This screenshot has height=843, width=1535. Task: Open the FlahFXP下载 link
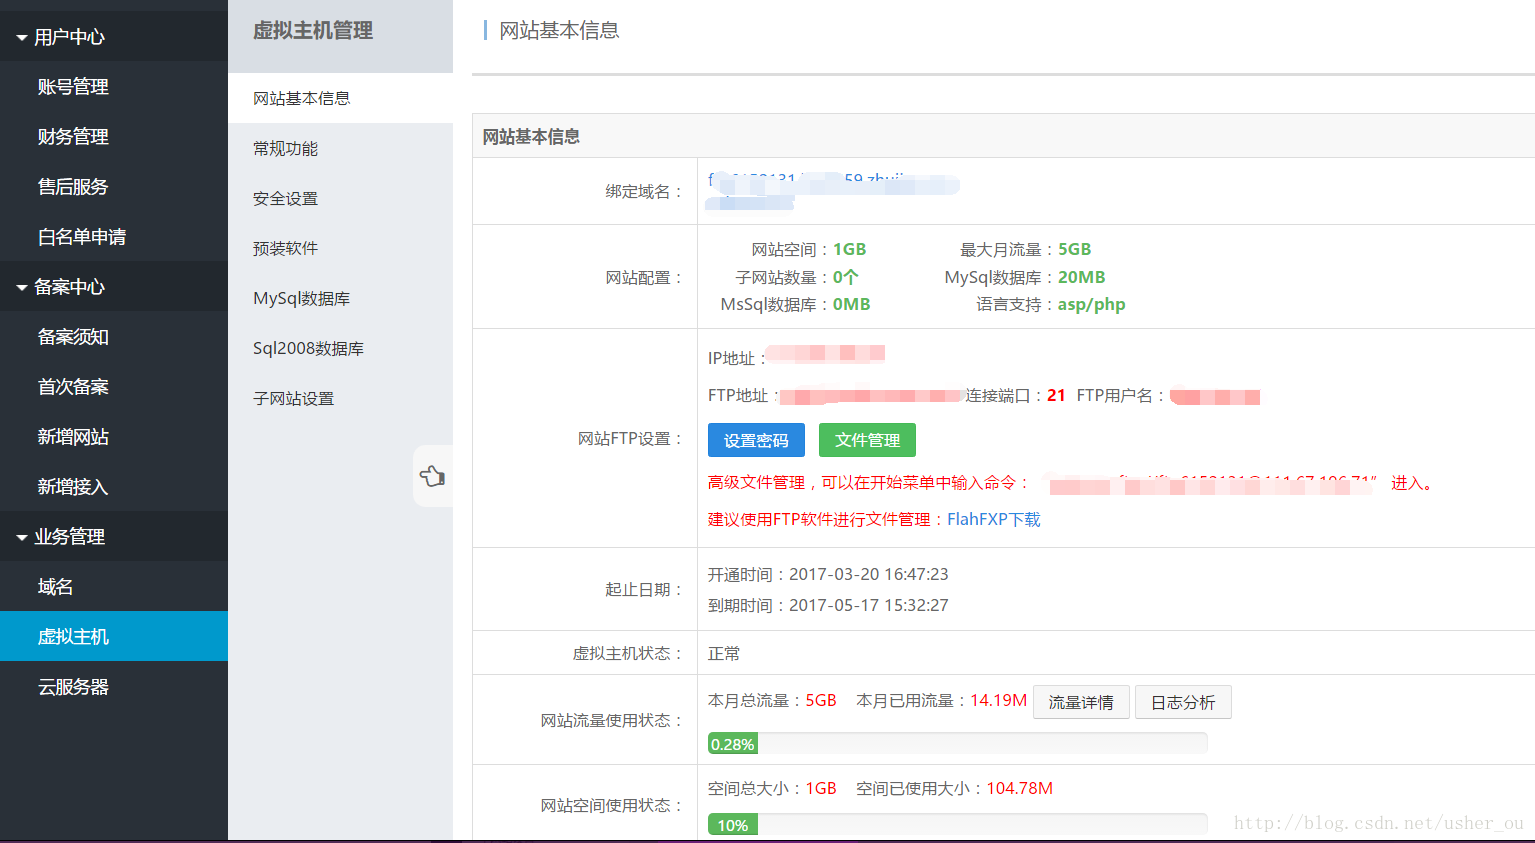[x=994, y=519]
